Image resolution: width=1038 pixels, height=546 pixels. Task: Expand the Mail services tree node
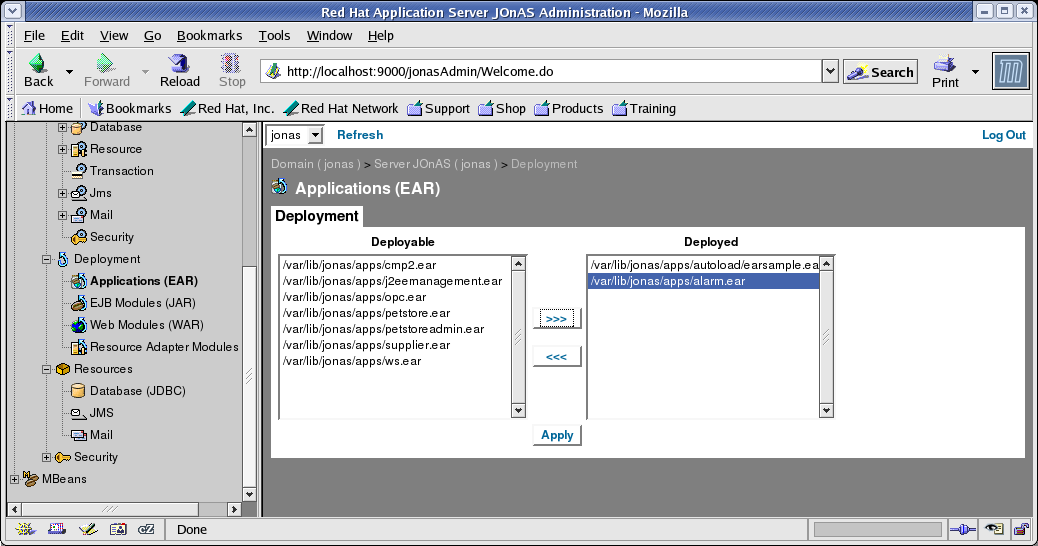[x=63, y=215]
